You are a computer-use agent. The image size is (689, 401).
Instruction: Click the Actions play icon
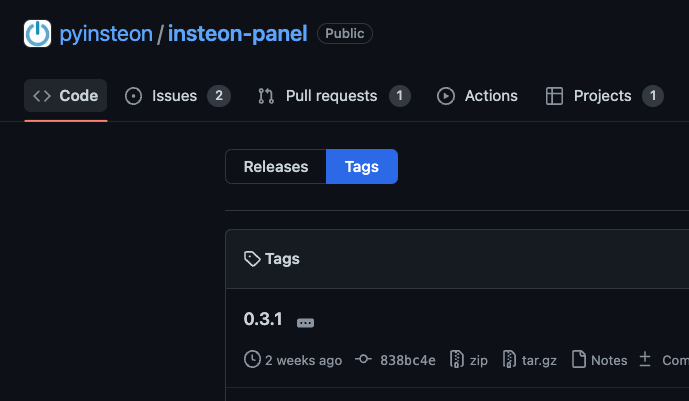446,96
